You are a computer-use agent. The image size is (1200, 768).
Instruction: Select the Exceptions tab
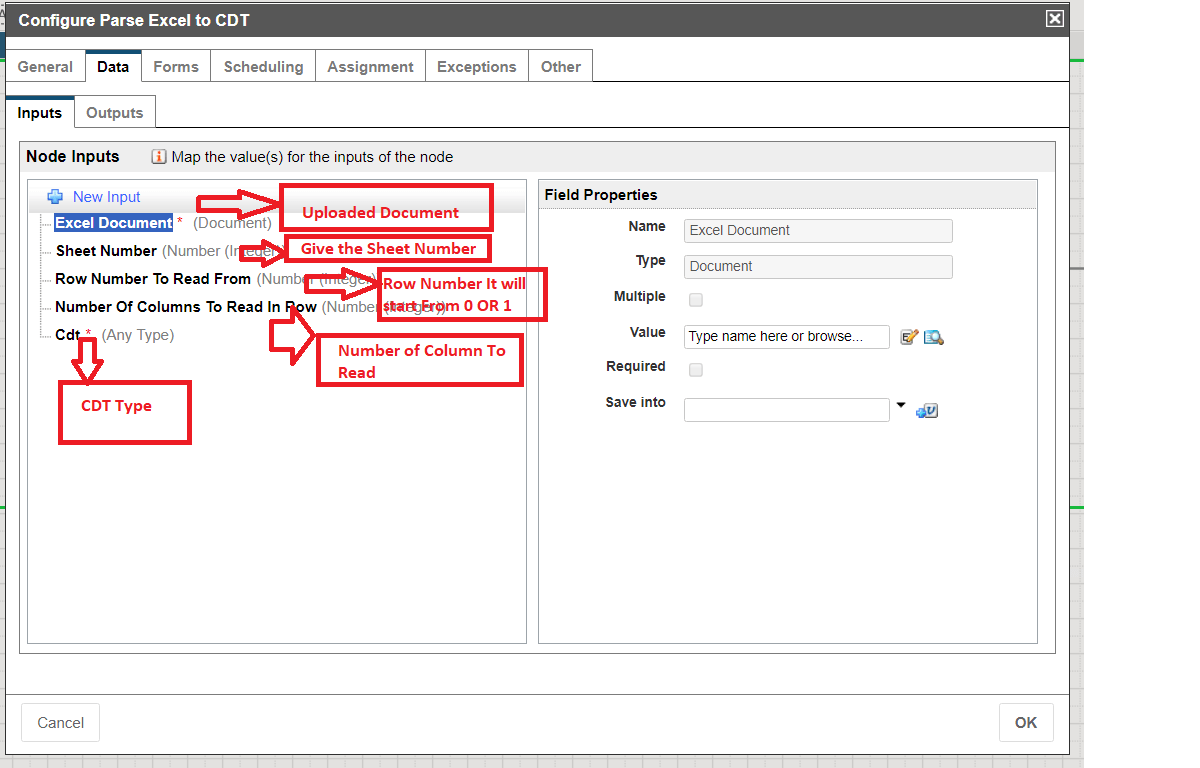(x=476, y=66)
